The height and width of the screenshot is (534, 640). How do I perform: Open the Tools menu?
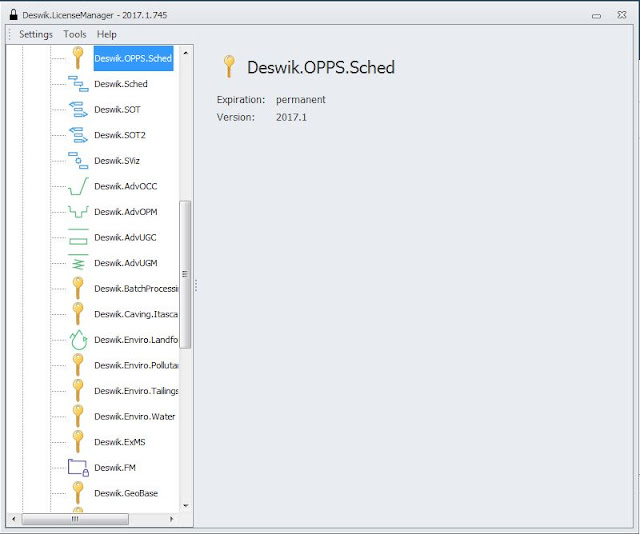(75, 34)
